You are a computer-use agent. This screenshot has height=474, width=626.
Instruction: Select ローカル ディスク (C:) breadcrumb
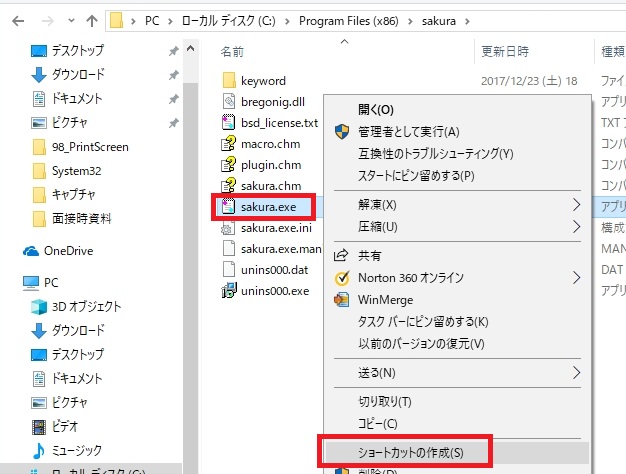[228, 21]
